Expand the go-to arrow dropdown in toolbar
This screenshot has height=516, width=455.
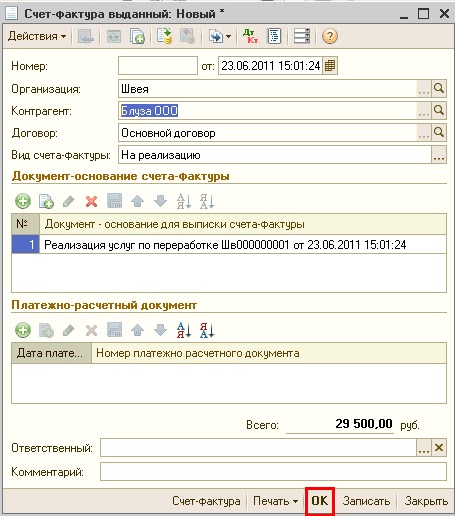click(228, 36)
